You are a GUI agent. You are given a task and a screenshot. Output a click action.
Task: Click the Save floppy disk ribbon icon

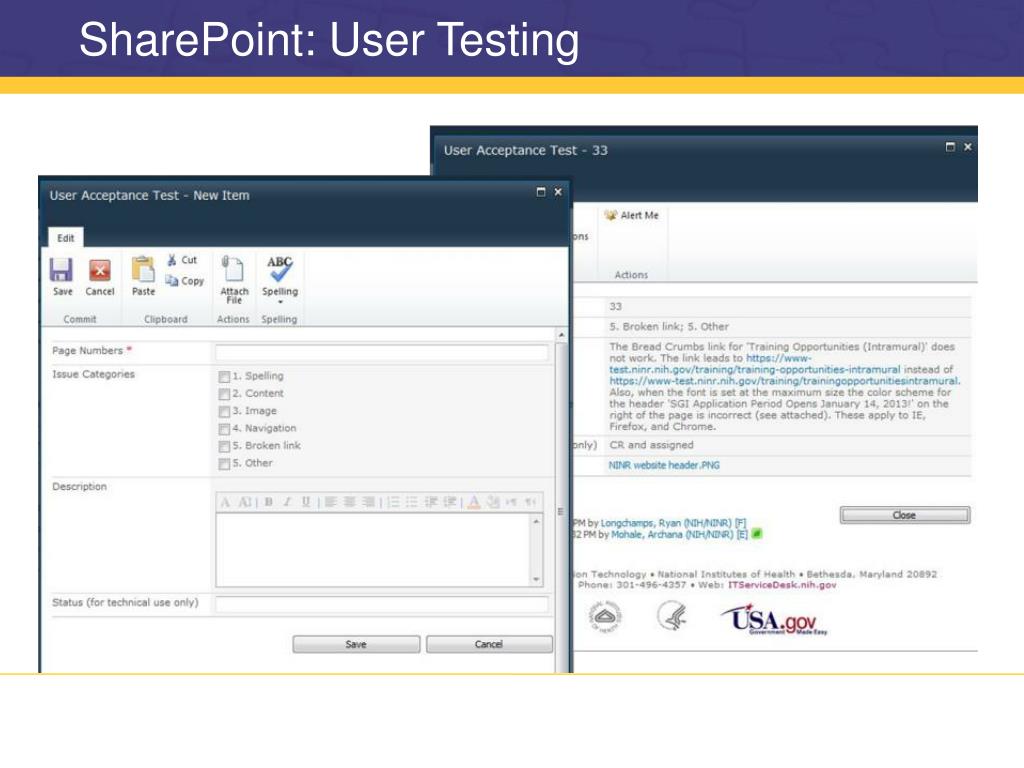coord(62,270)
